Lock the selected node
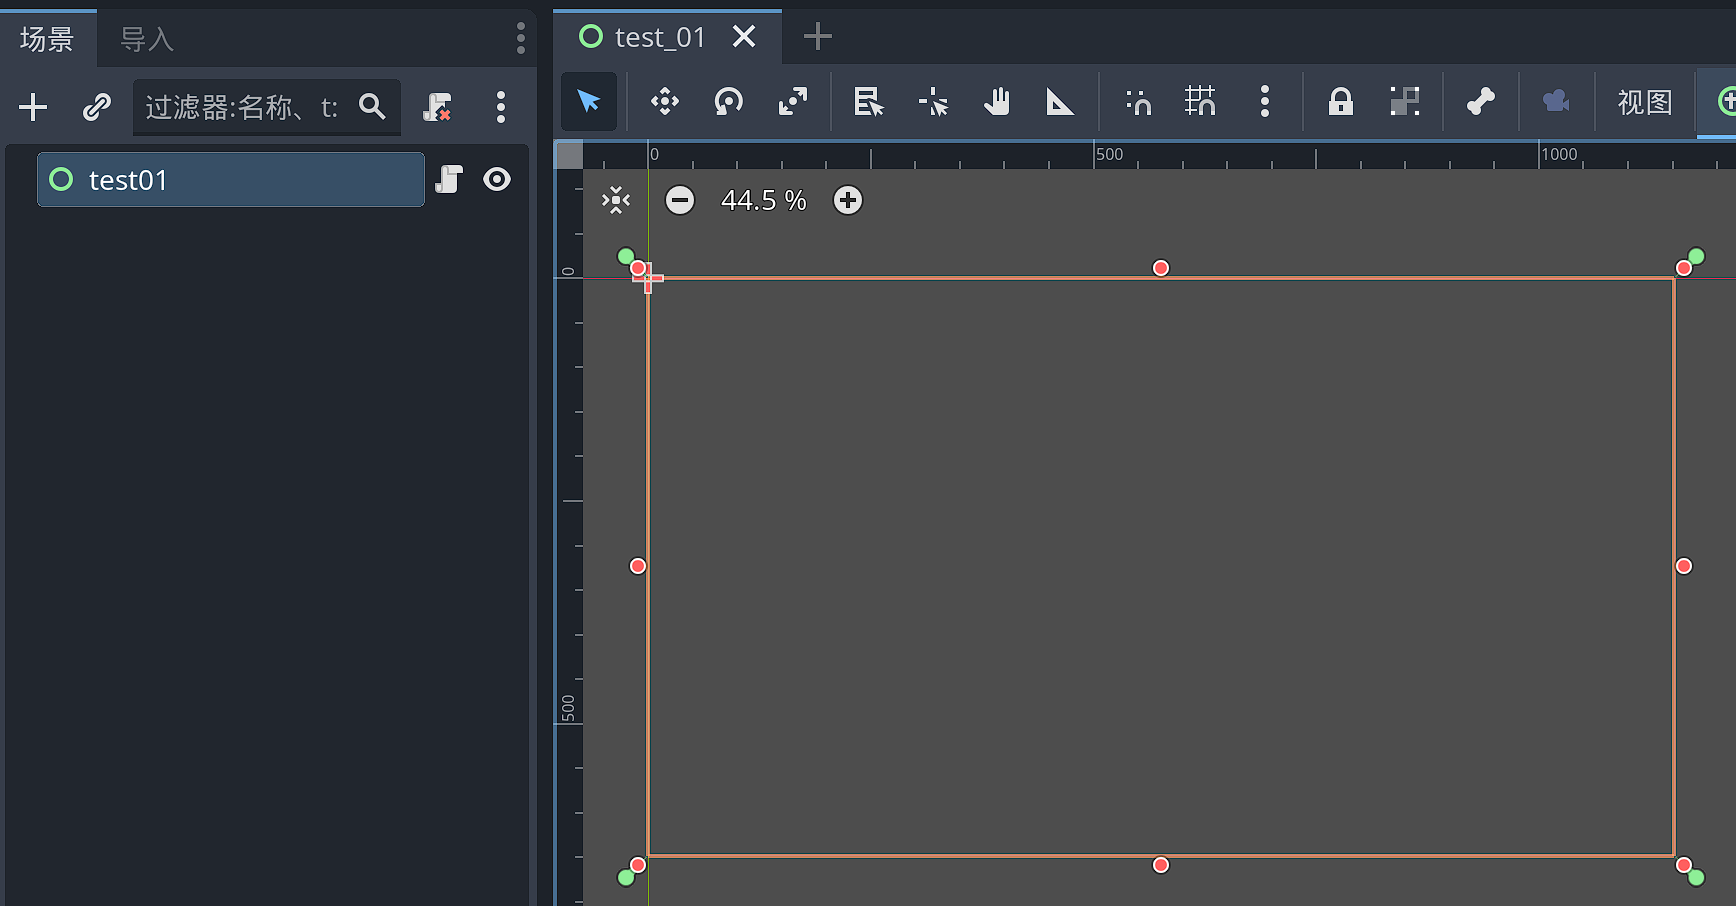This screenshot has height=906, width=1736. [1341, 101]
